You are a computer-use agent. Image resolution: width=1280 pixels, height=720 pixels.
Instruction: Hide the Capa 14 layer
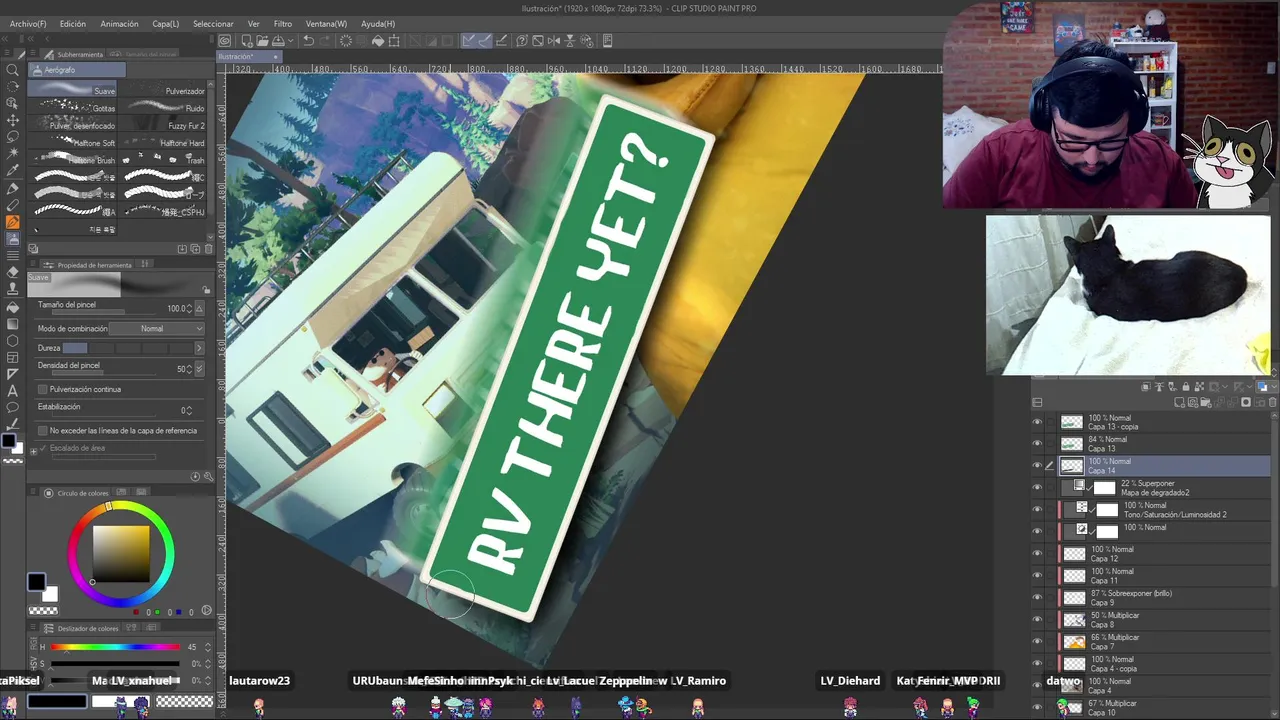coord(1037,466)
